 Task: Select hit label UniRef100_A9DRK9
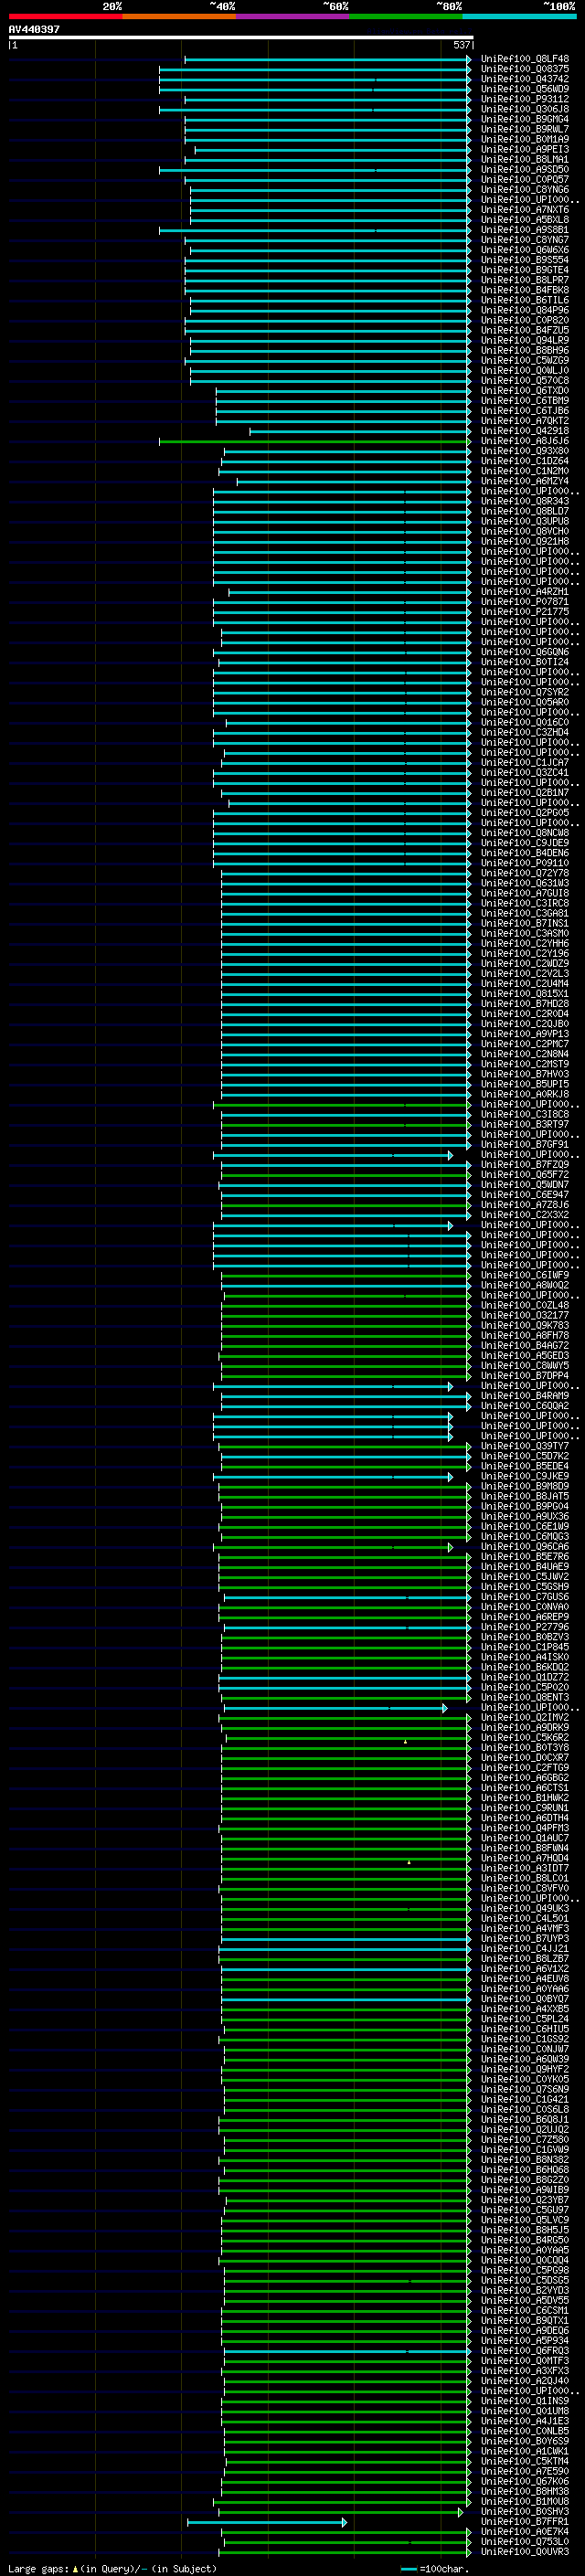pyautogui.click(x=524, y=1728)
